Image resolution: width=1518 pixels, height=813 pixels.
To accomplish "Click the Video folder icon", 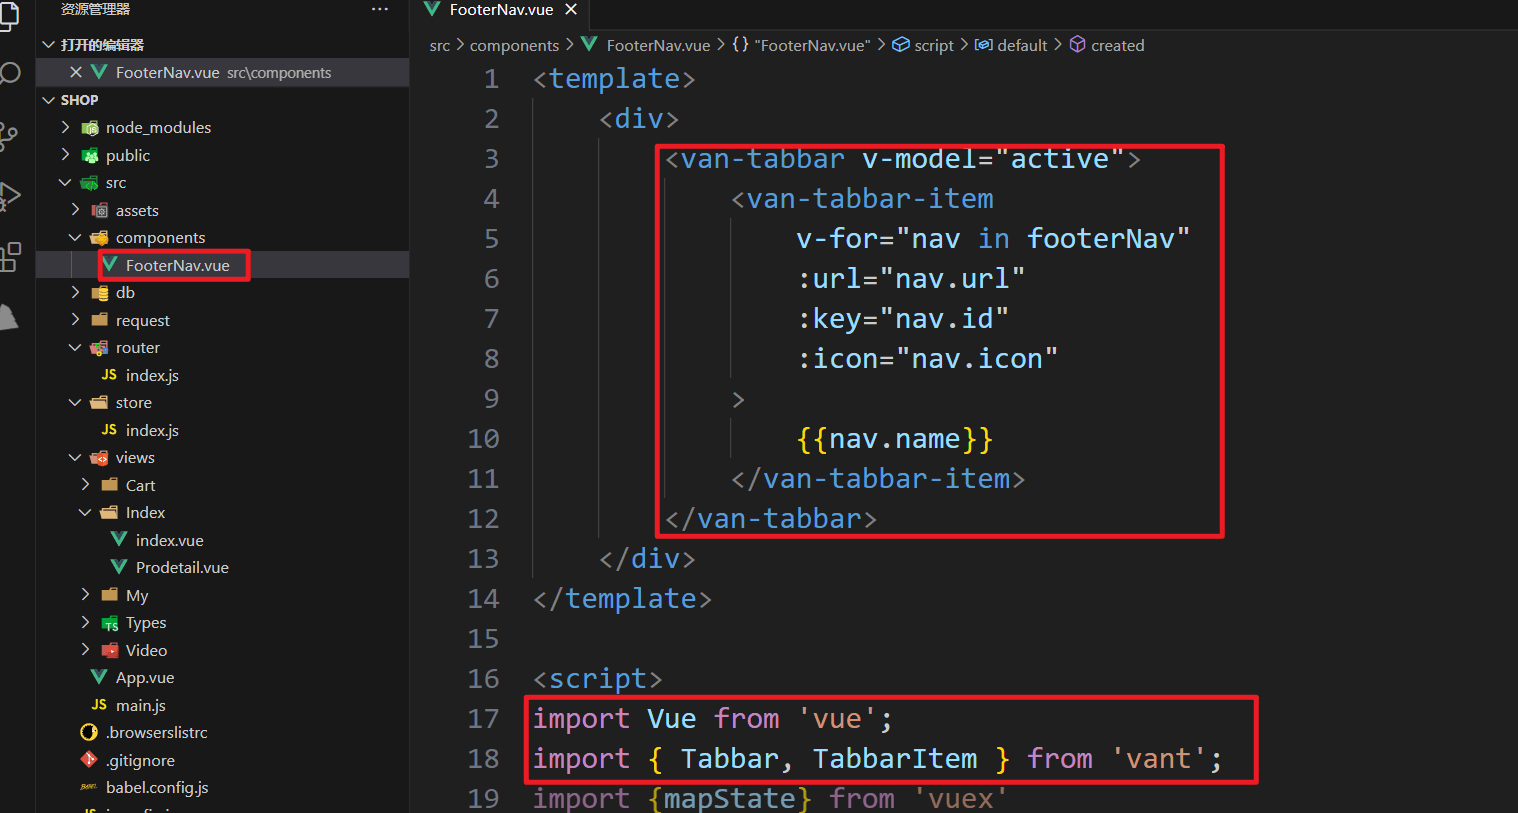I will (x=110, y=650).
